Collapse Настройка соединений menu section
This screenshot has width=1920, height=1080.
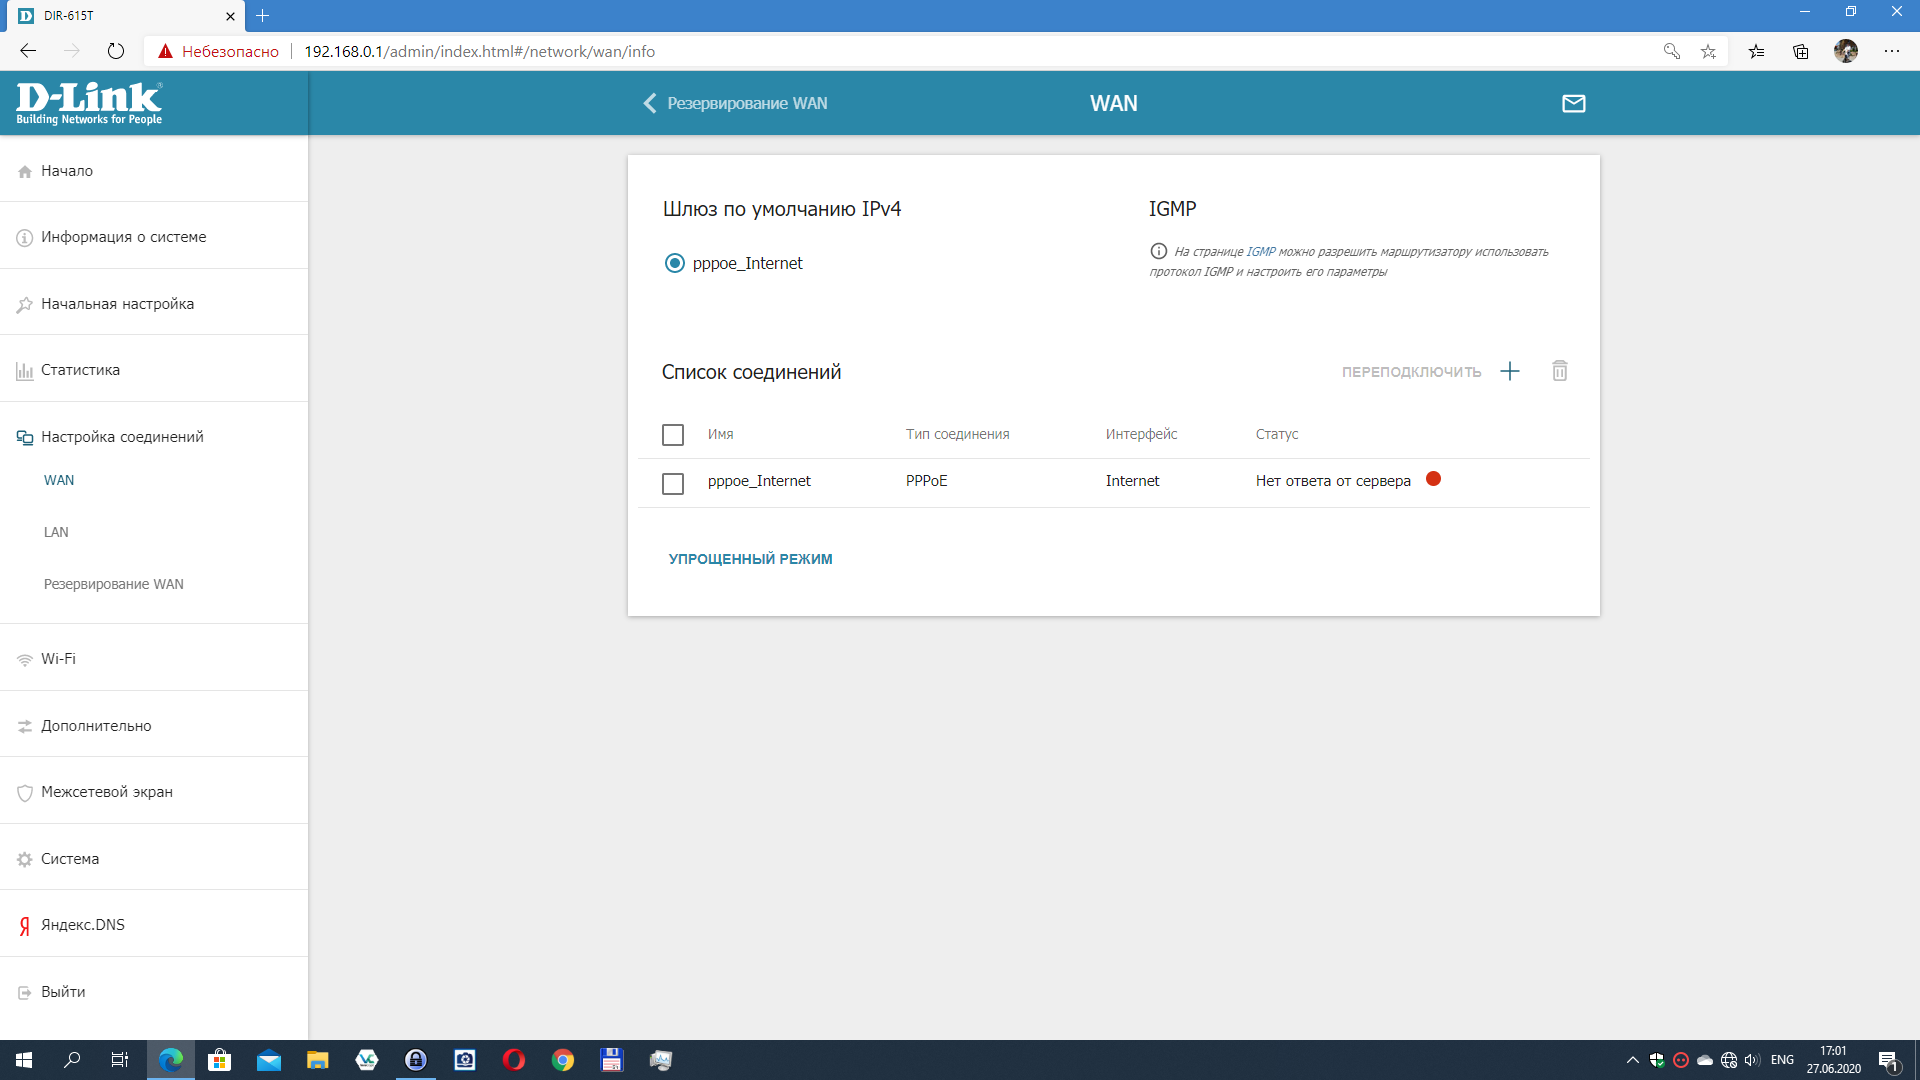click(x=122, y=437)
